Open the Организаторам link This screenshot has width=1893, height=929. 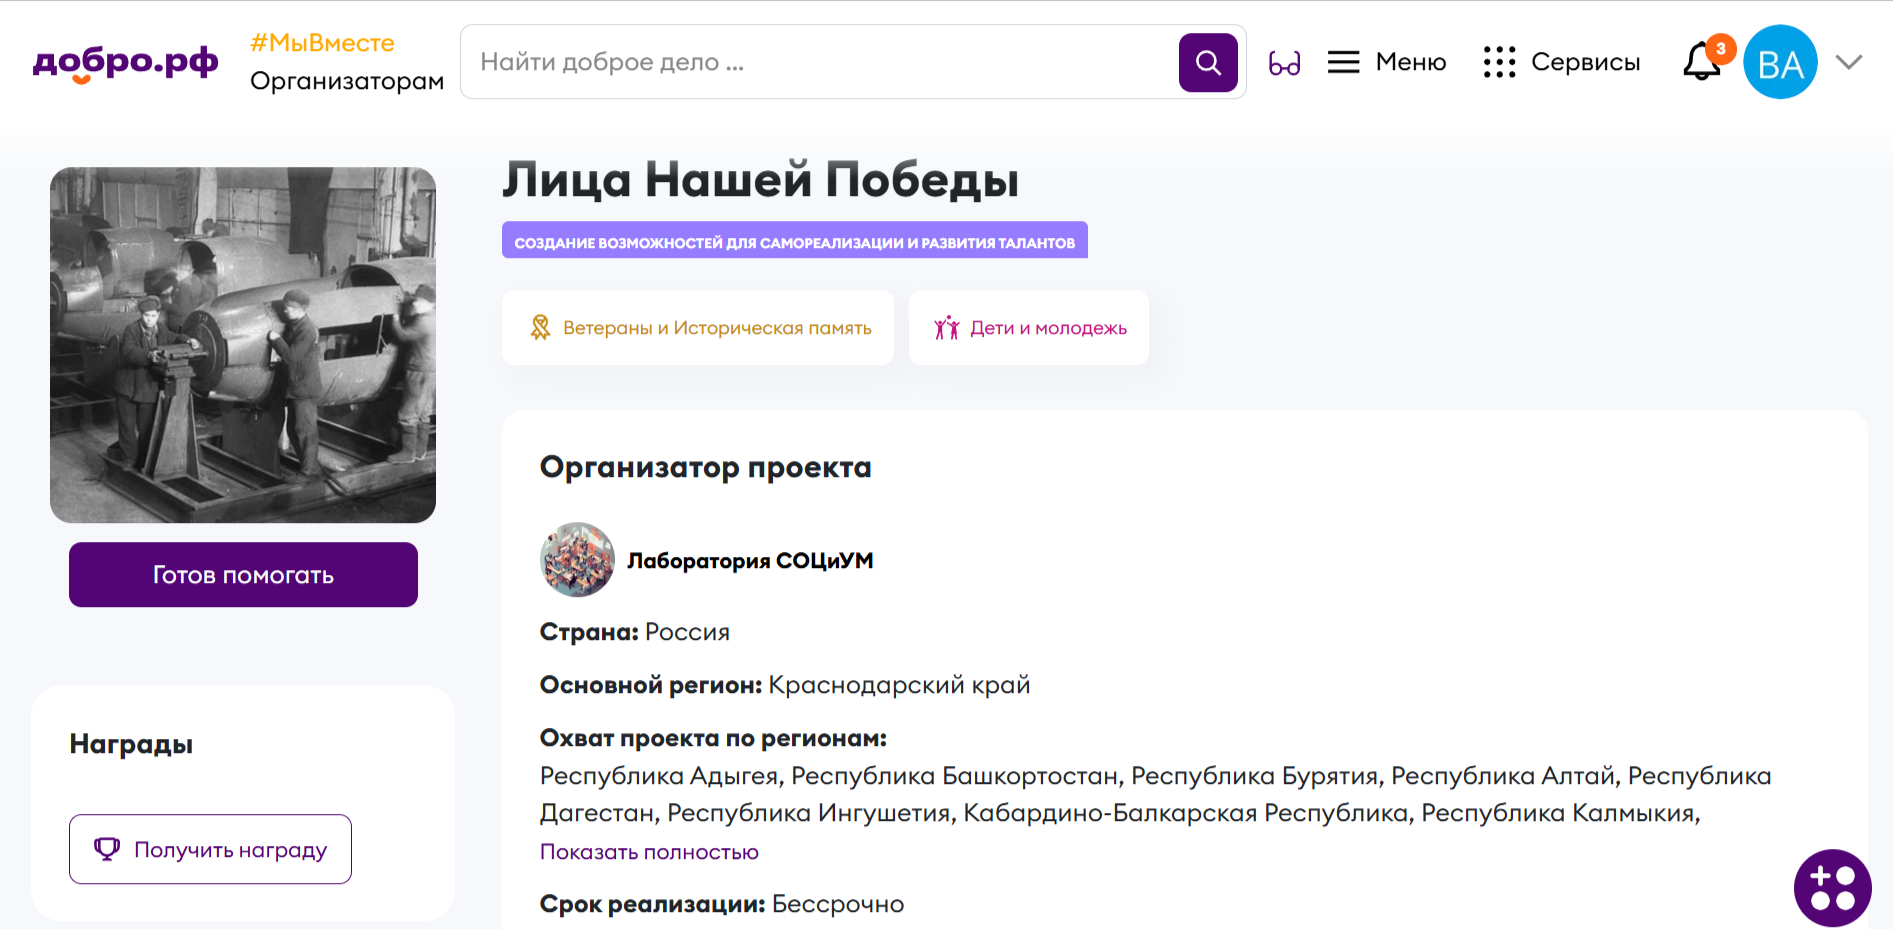(346, 81)
